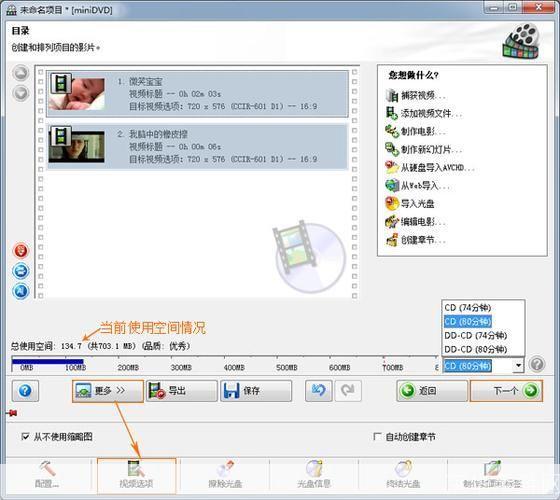Click the grey help icon beside disc type dropdown
Image resolution: width=560 pixels, height=500 pixels.
536,364
